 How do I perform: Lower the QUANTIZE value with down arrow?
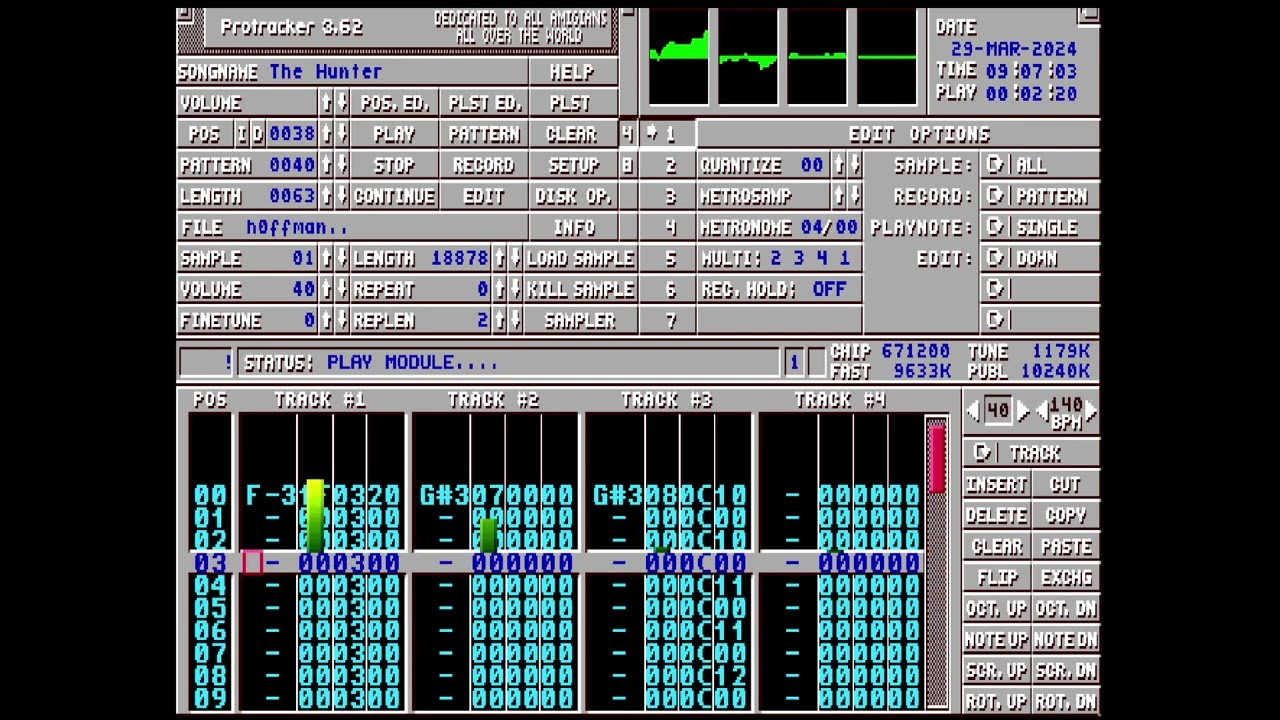[854, 165]
